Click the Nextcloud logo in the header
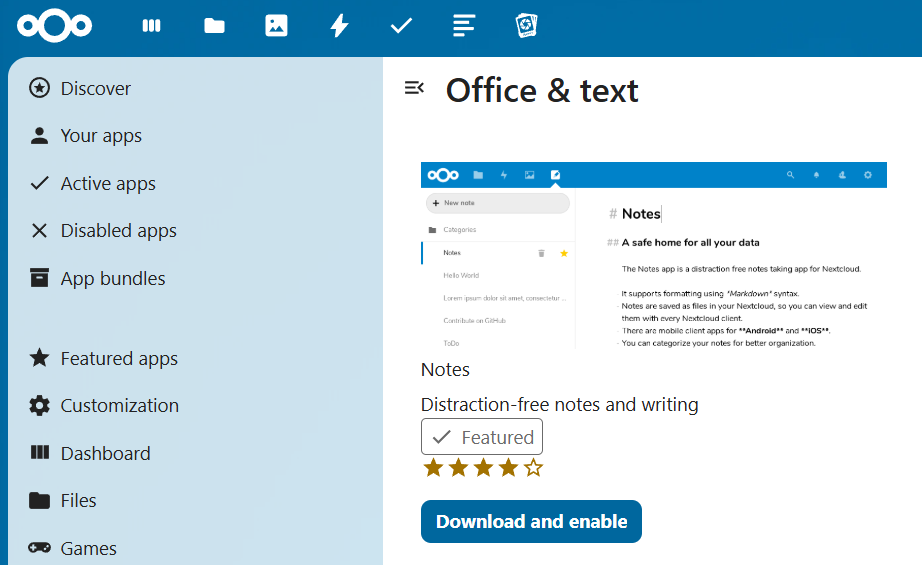The width and height of the screenshot is (922, 565). coord(54,26)
